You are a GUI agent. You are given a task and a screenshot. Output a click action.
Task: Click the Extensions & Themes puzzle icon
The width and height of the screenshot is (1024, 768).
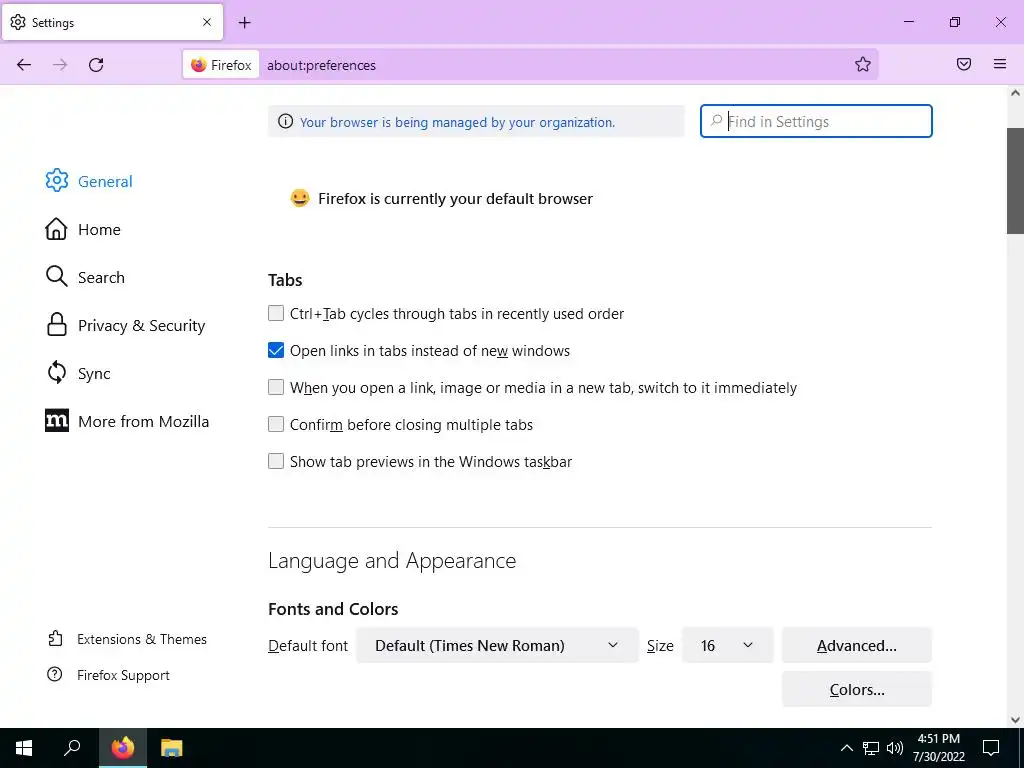tap(56, 638)
